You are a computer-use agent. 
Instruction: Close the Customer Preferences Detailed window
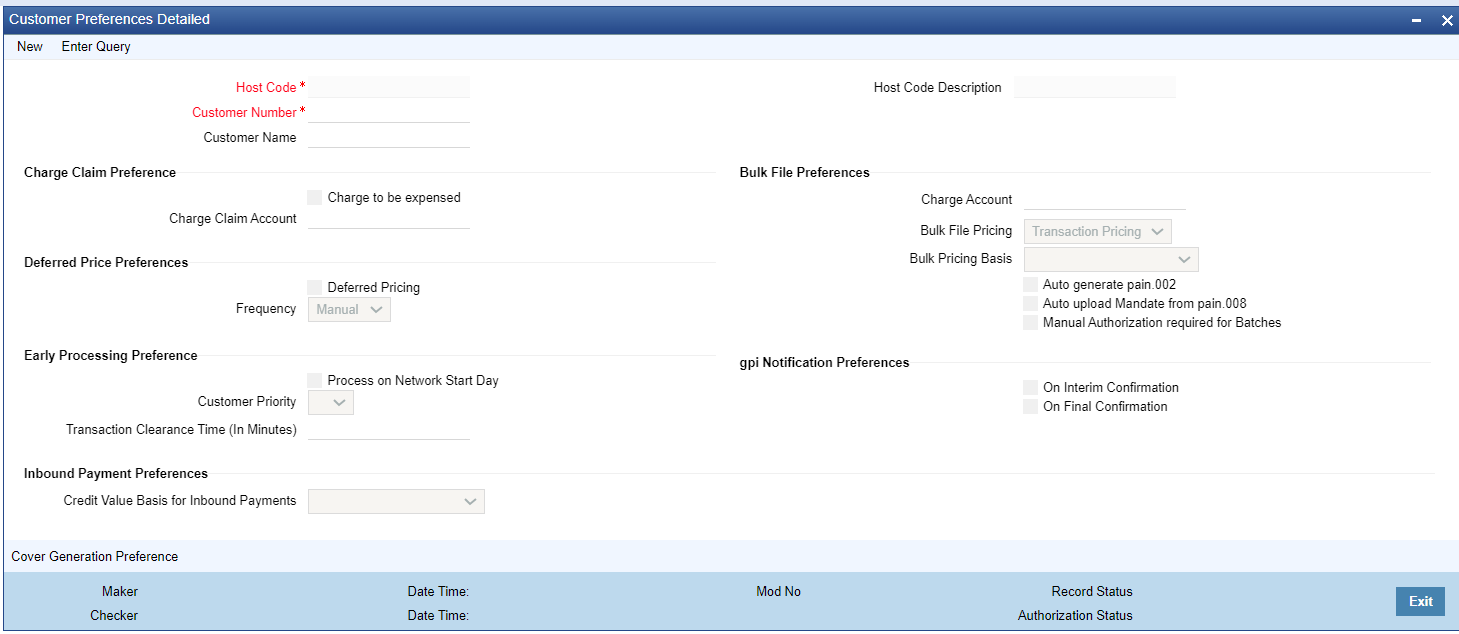pyautogui.click(x=1446, y=20)
